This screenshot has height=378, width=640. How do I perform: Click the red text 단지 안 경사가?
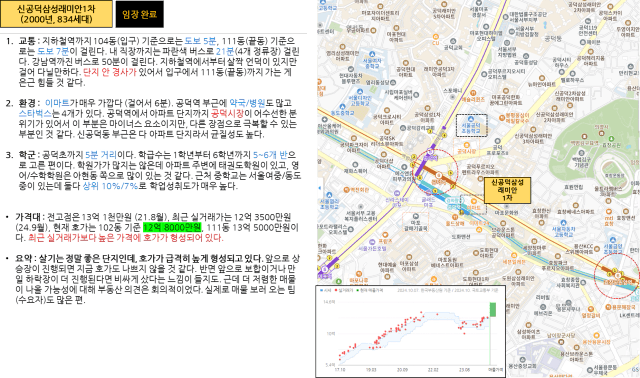click(x=109, y=72)
